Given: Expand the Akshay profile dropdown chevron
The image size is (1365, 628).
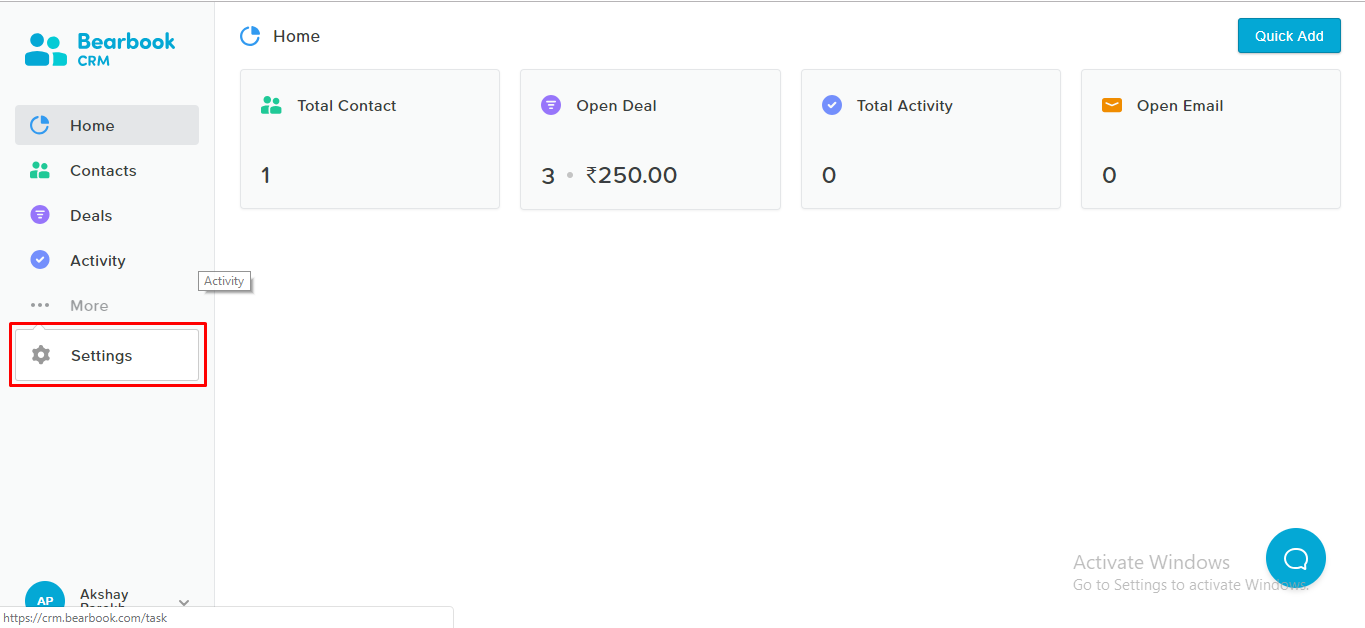Looking at the screenshot, I should click(184, 603).
